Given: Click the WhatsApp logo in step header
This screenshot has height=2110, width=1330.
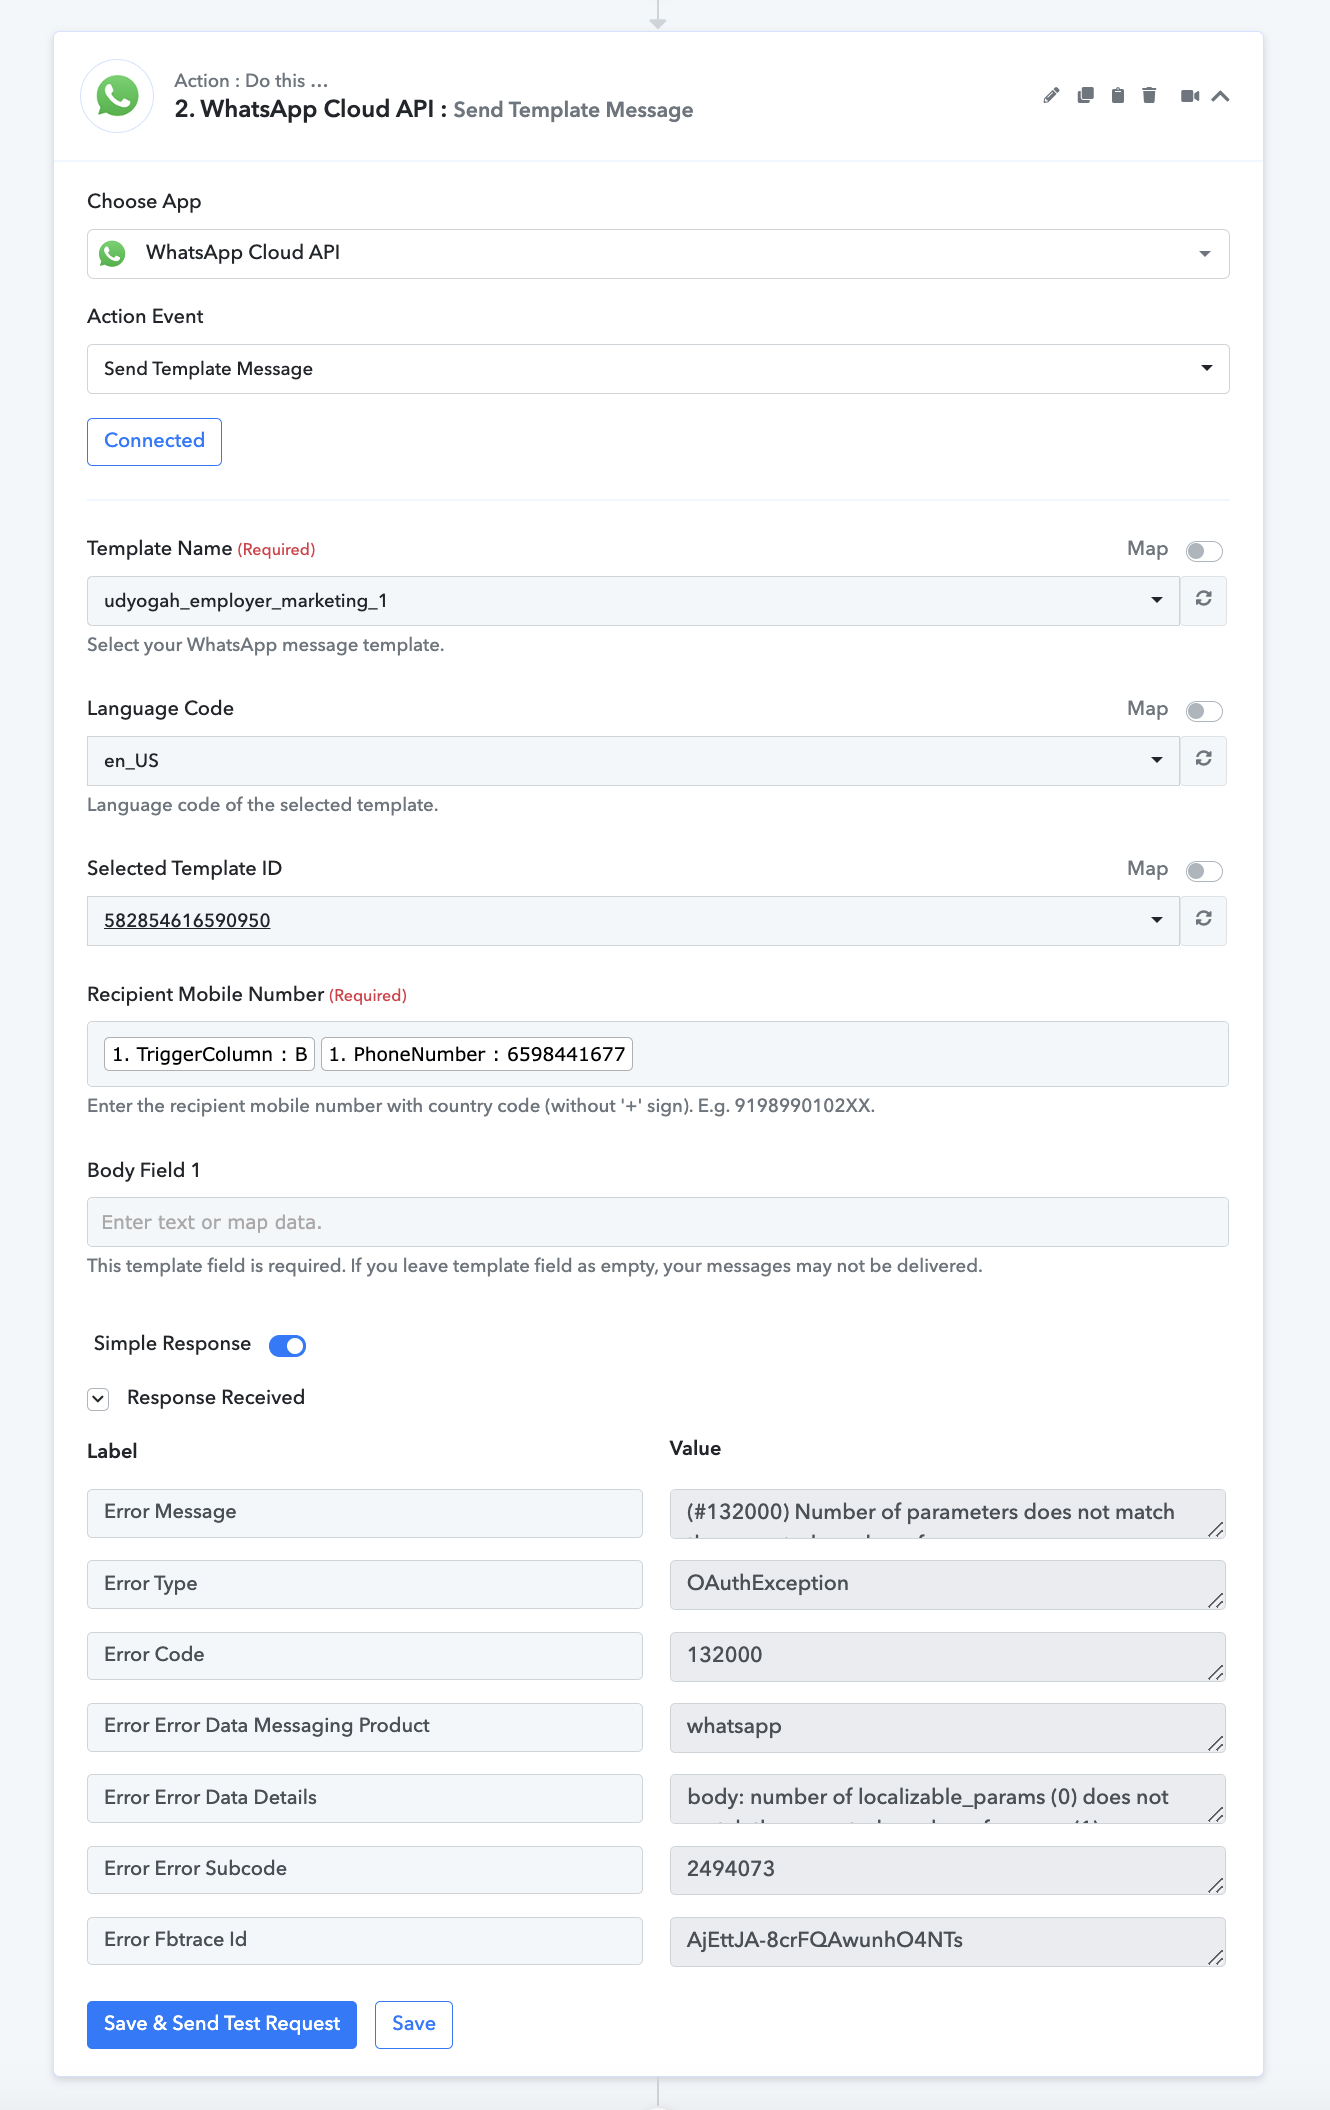Looking at the screenshot, I should 117,96.
